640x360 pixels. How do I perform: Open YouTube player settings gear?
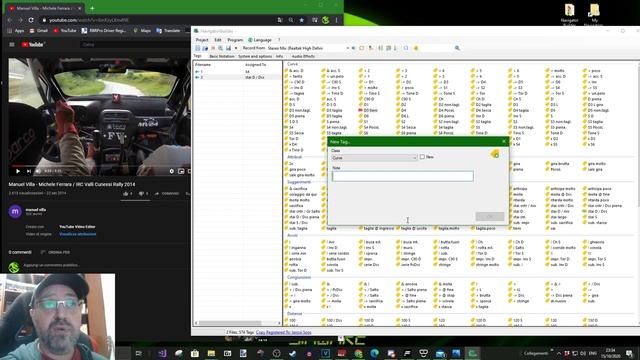coord(171,171)
